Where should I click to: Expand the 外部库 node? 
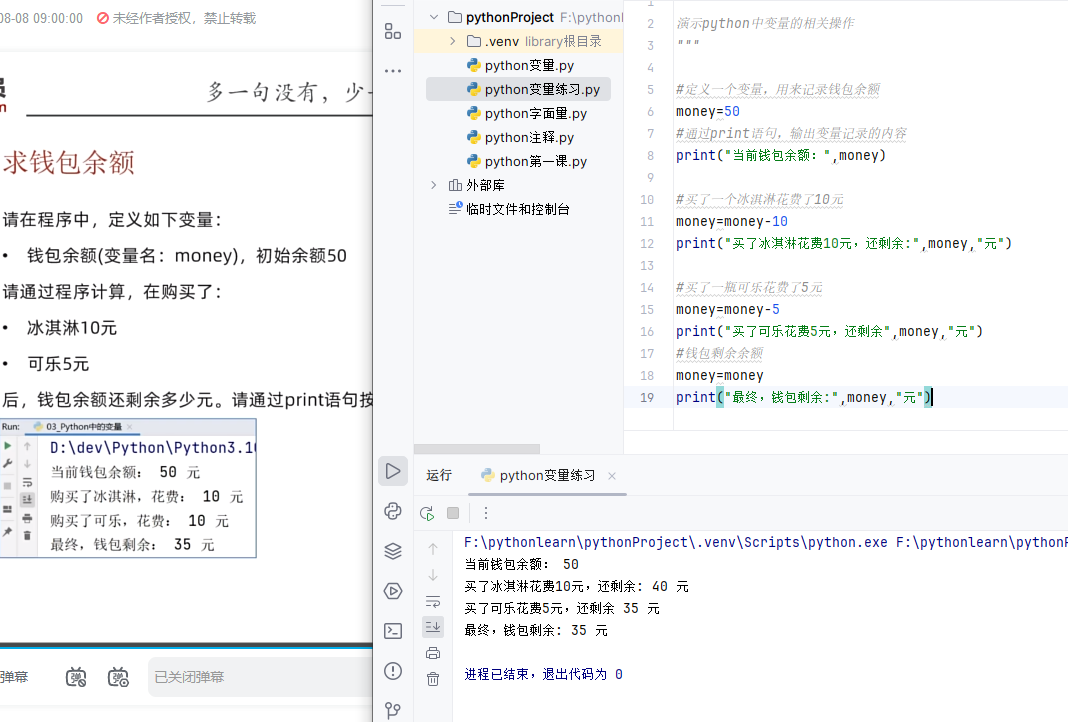(x=433, y=185)
